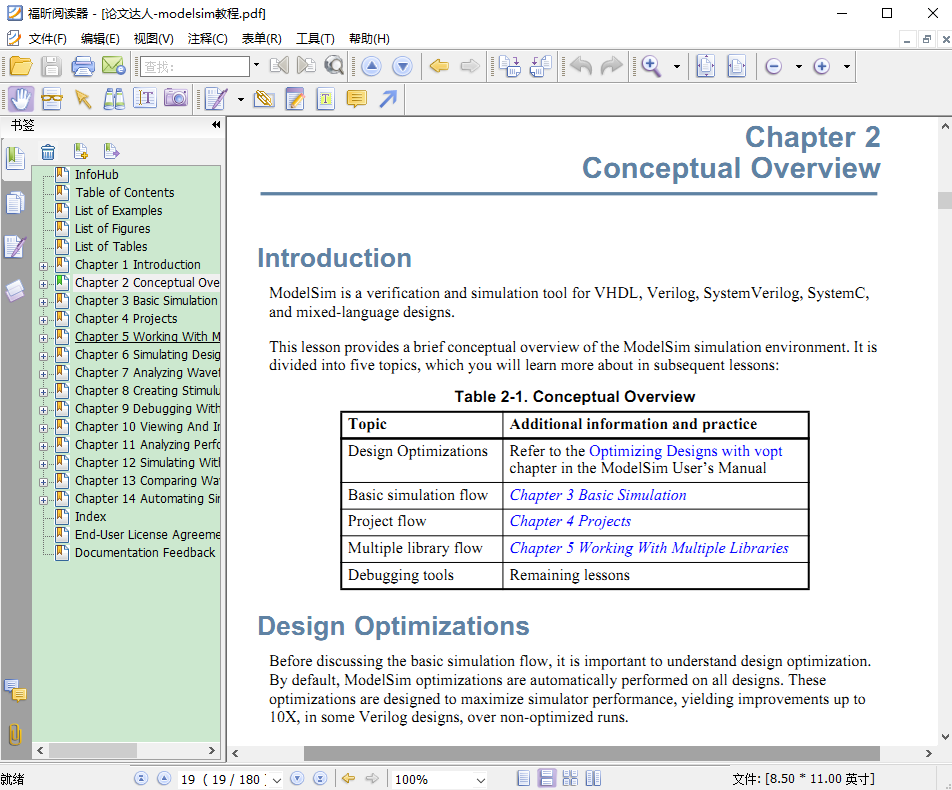Select the Hand tool in toolbar
Image resolution: width=952 pixels, height=790 pixels.
21,98
